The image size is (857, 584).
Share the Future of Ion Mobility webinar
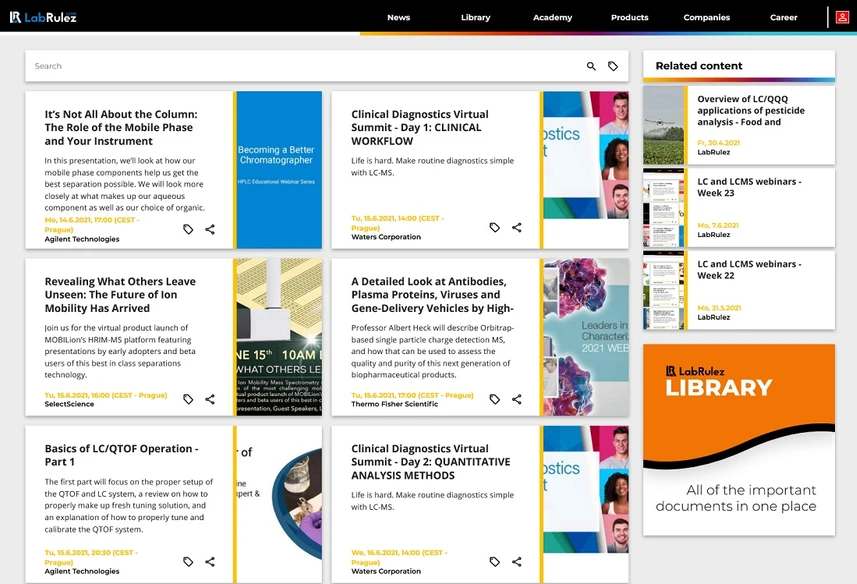210,399
